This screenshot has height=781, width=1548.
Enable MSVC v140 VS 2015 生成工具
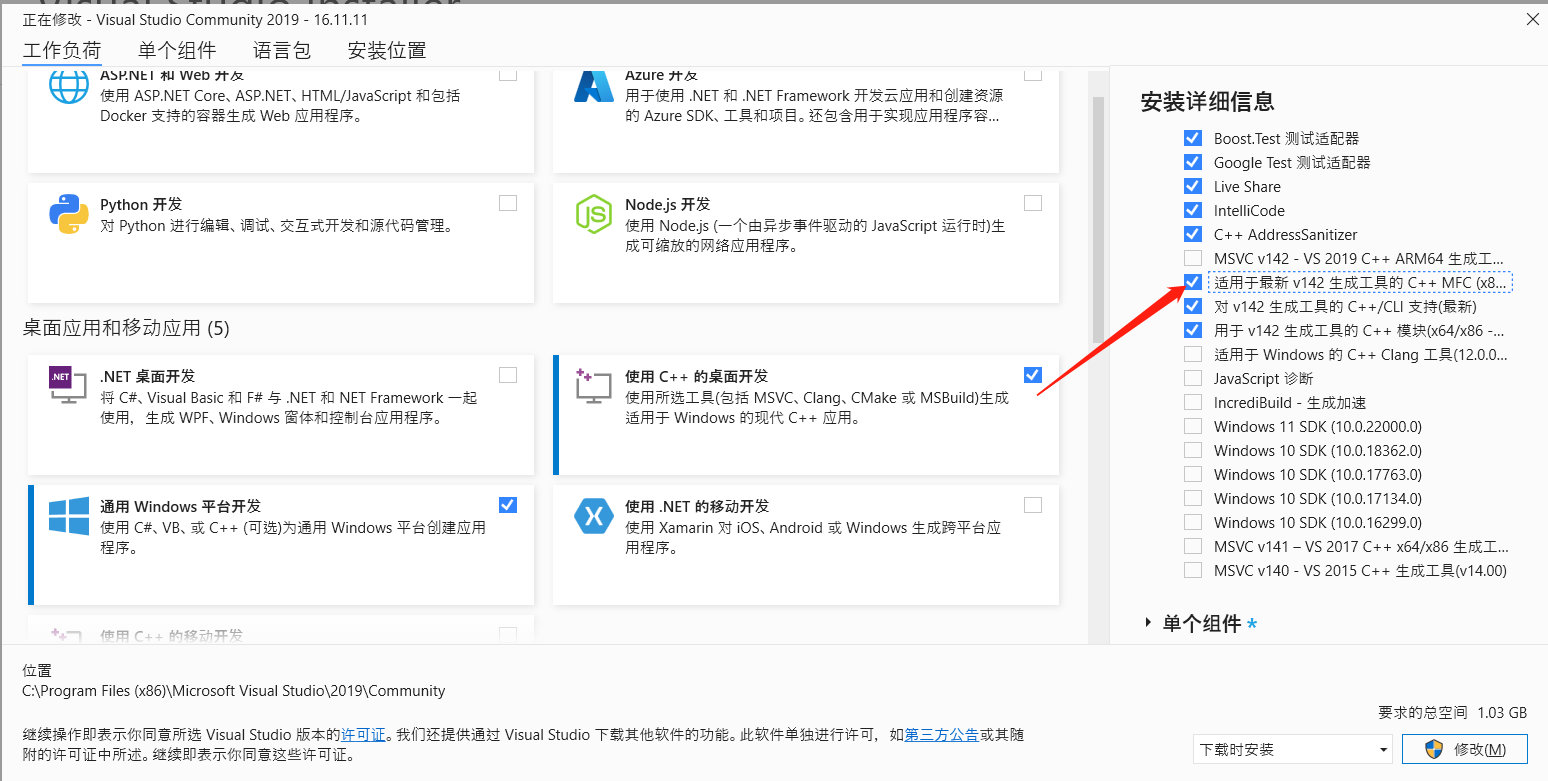pos(1192,570)
